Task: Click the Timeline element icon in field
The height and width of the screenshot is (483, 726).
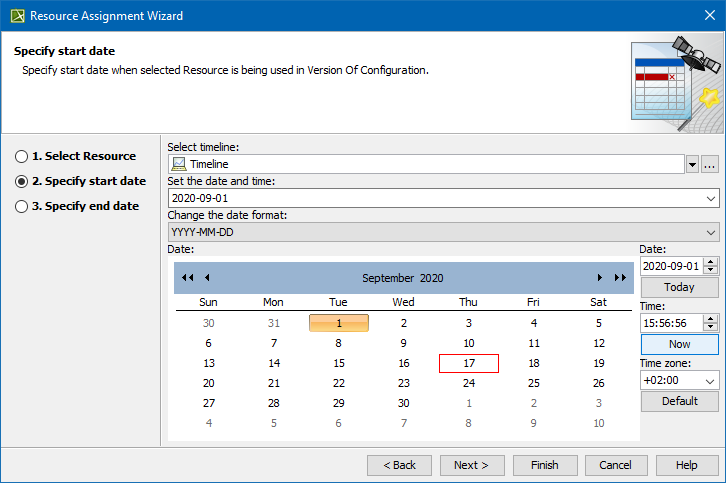Action: pos(178,164)
